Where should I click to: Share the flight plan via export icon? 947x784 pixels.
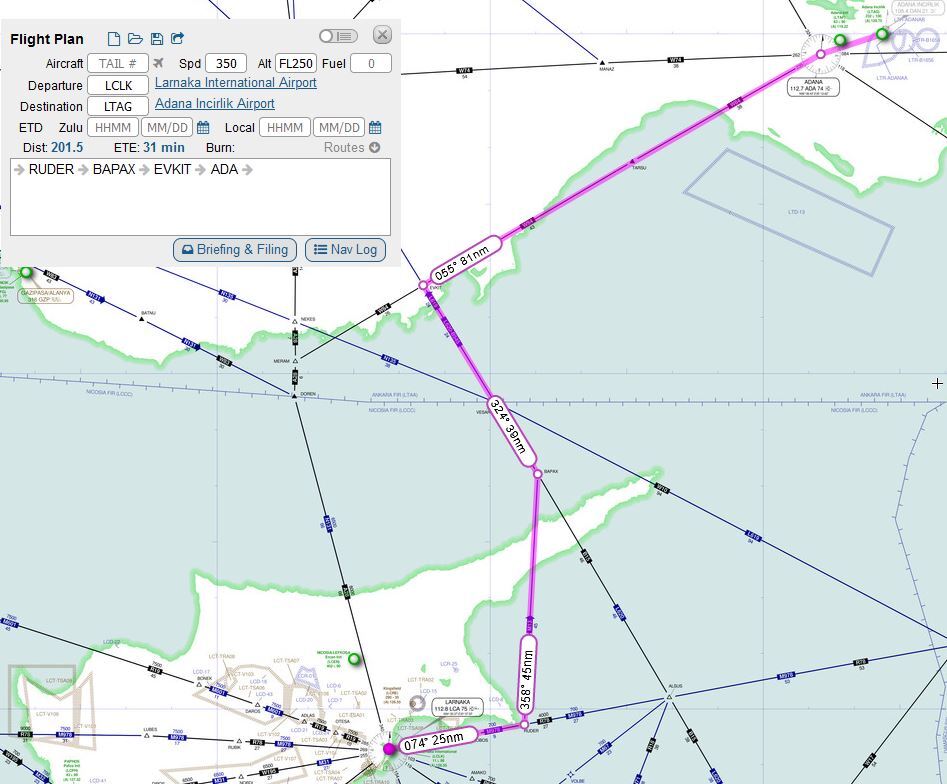[x=178, y=39]
